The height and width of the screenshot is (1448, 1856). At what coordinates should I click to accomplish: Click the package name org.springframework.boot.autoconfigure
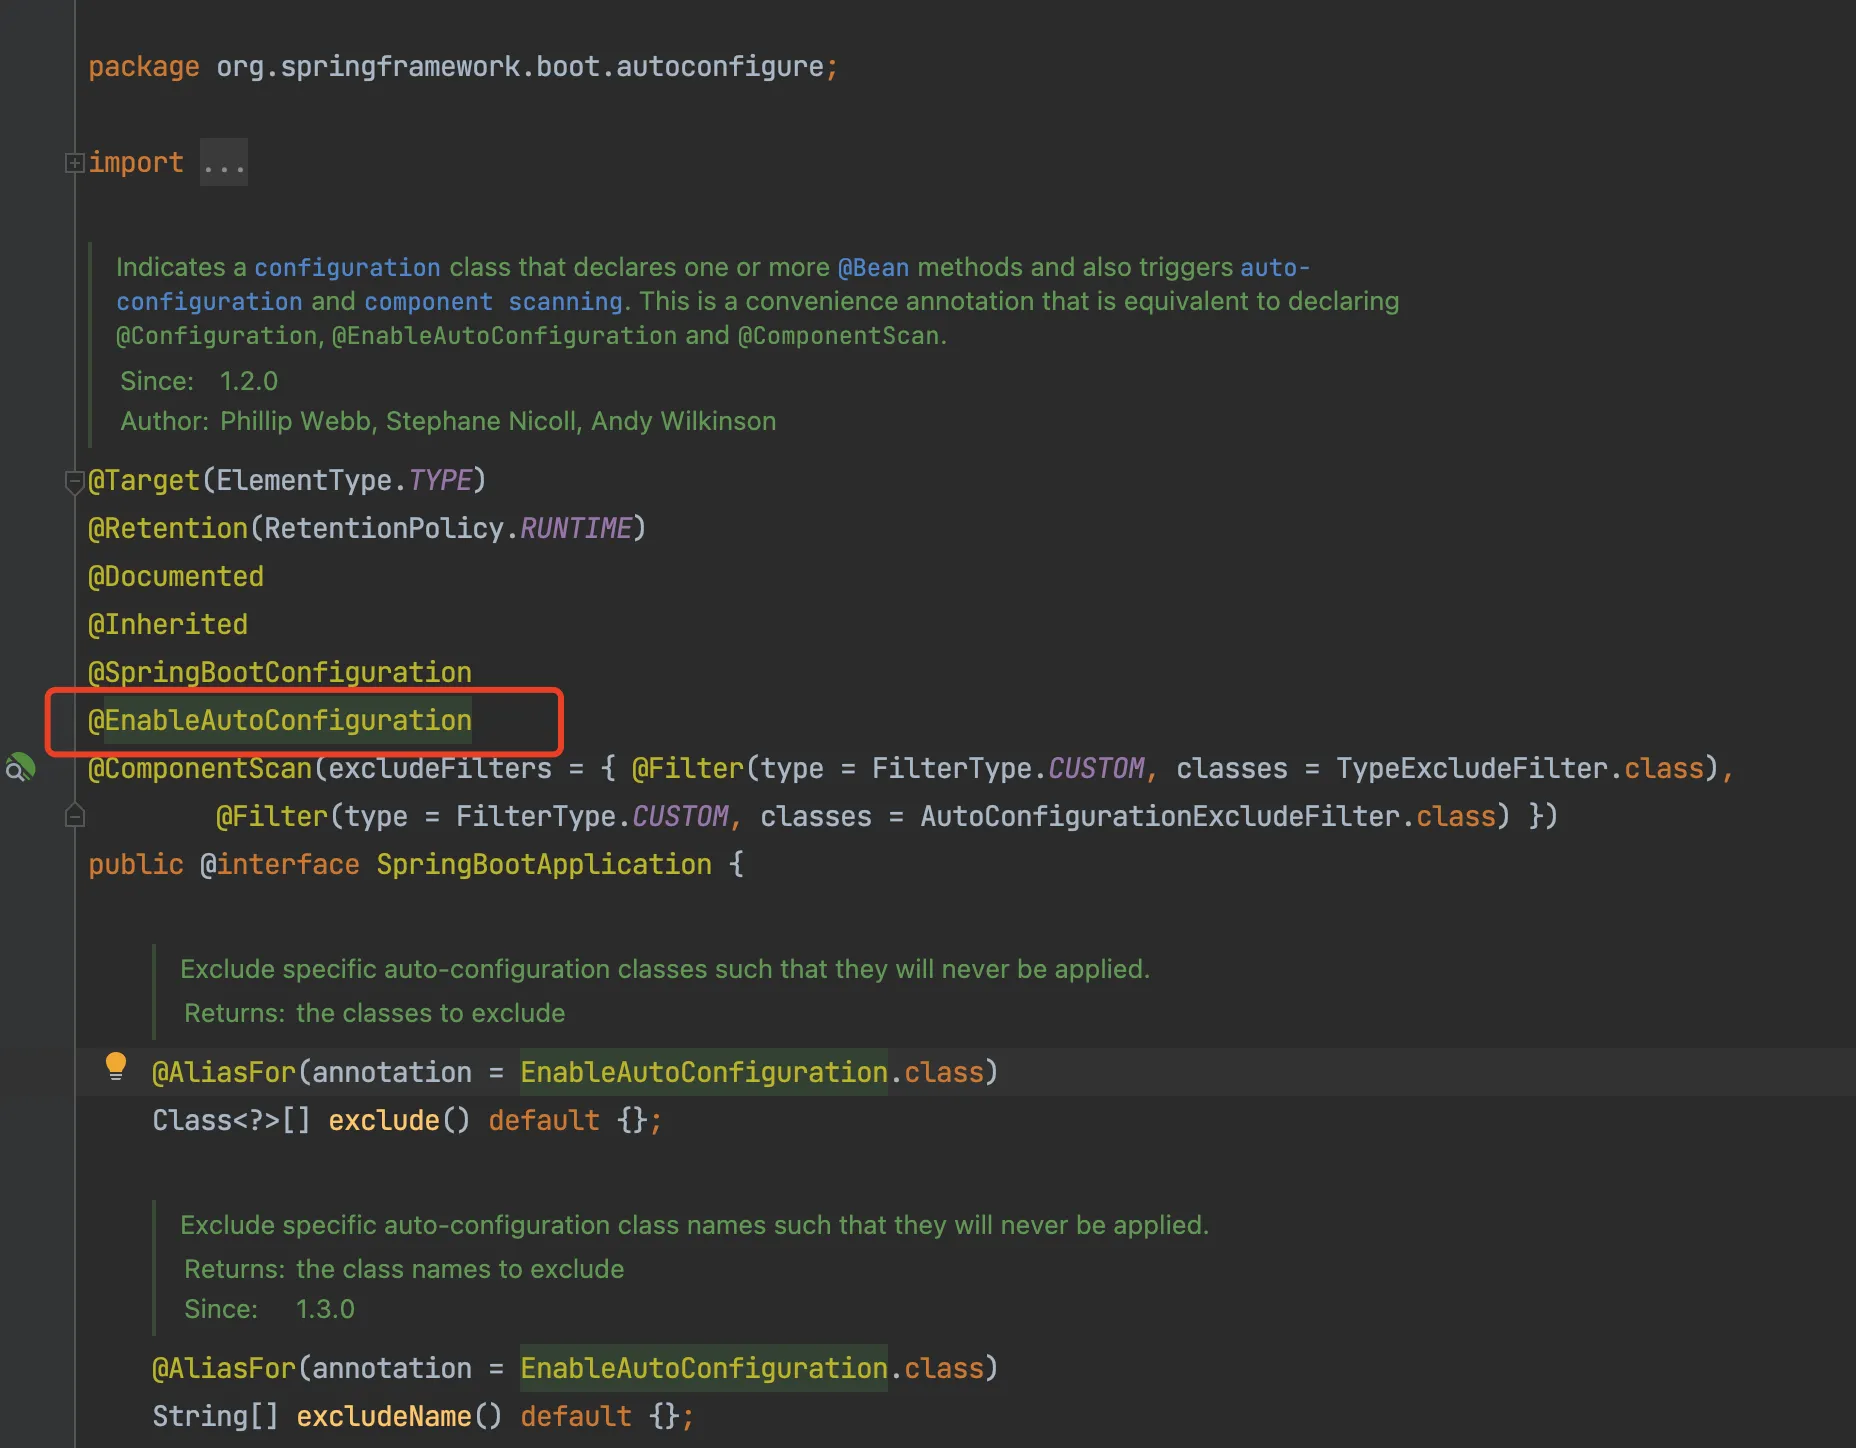click(520, 67)
